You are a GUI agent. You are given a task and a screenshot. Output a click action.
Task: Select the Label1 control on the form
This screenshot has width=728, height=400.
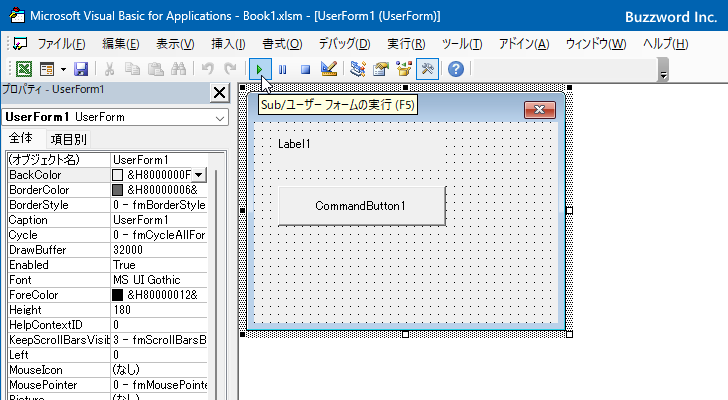[x=360, y=151]
